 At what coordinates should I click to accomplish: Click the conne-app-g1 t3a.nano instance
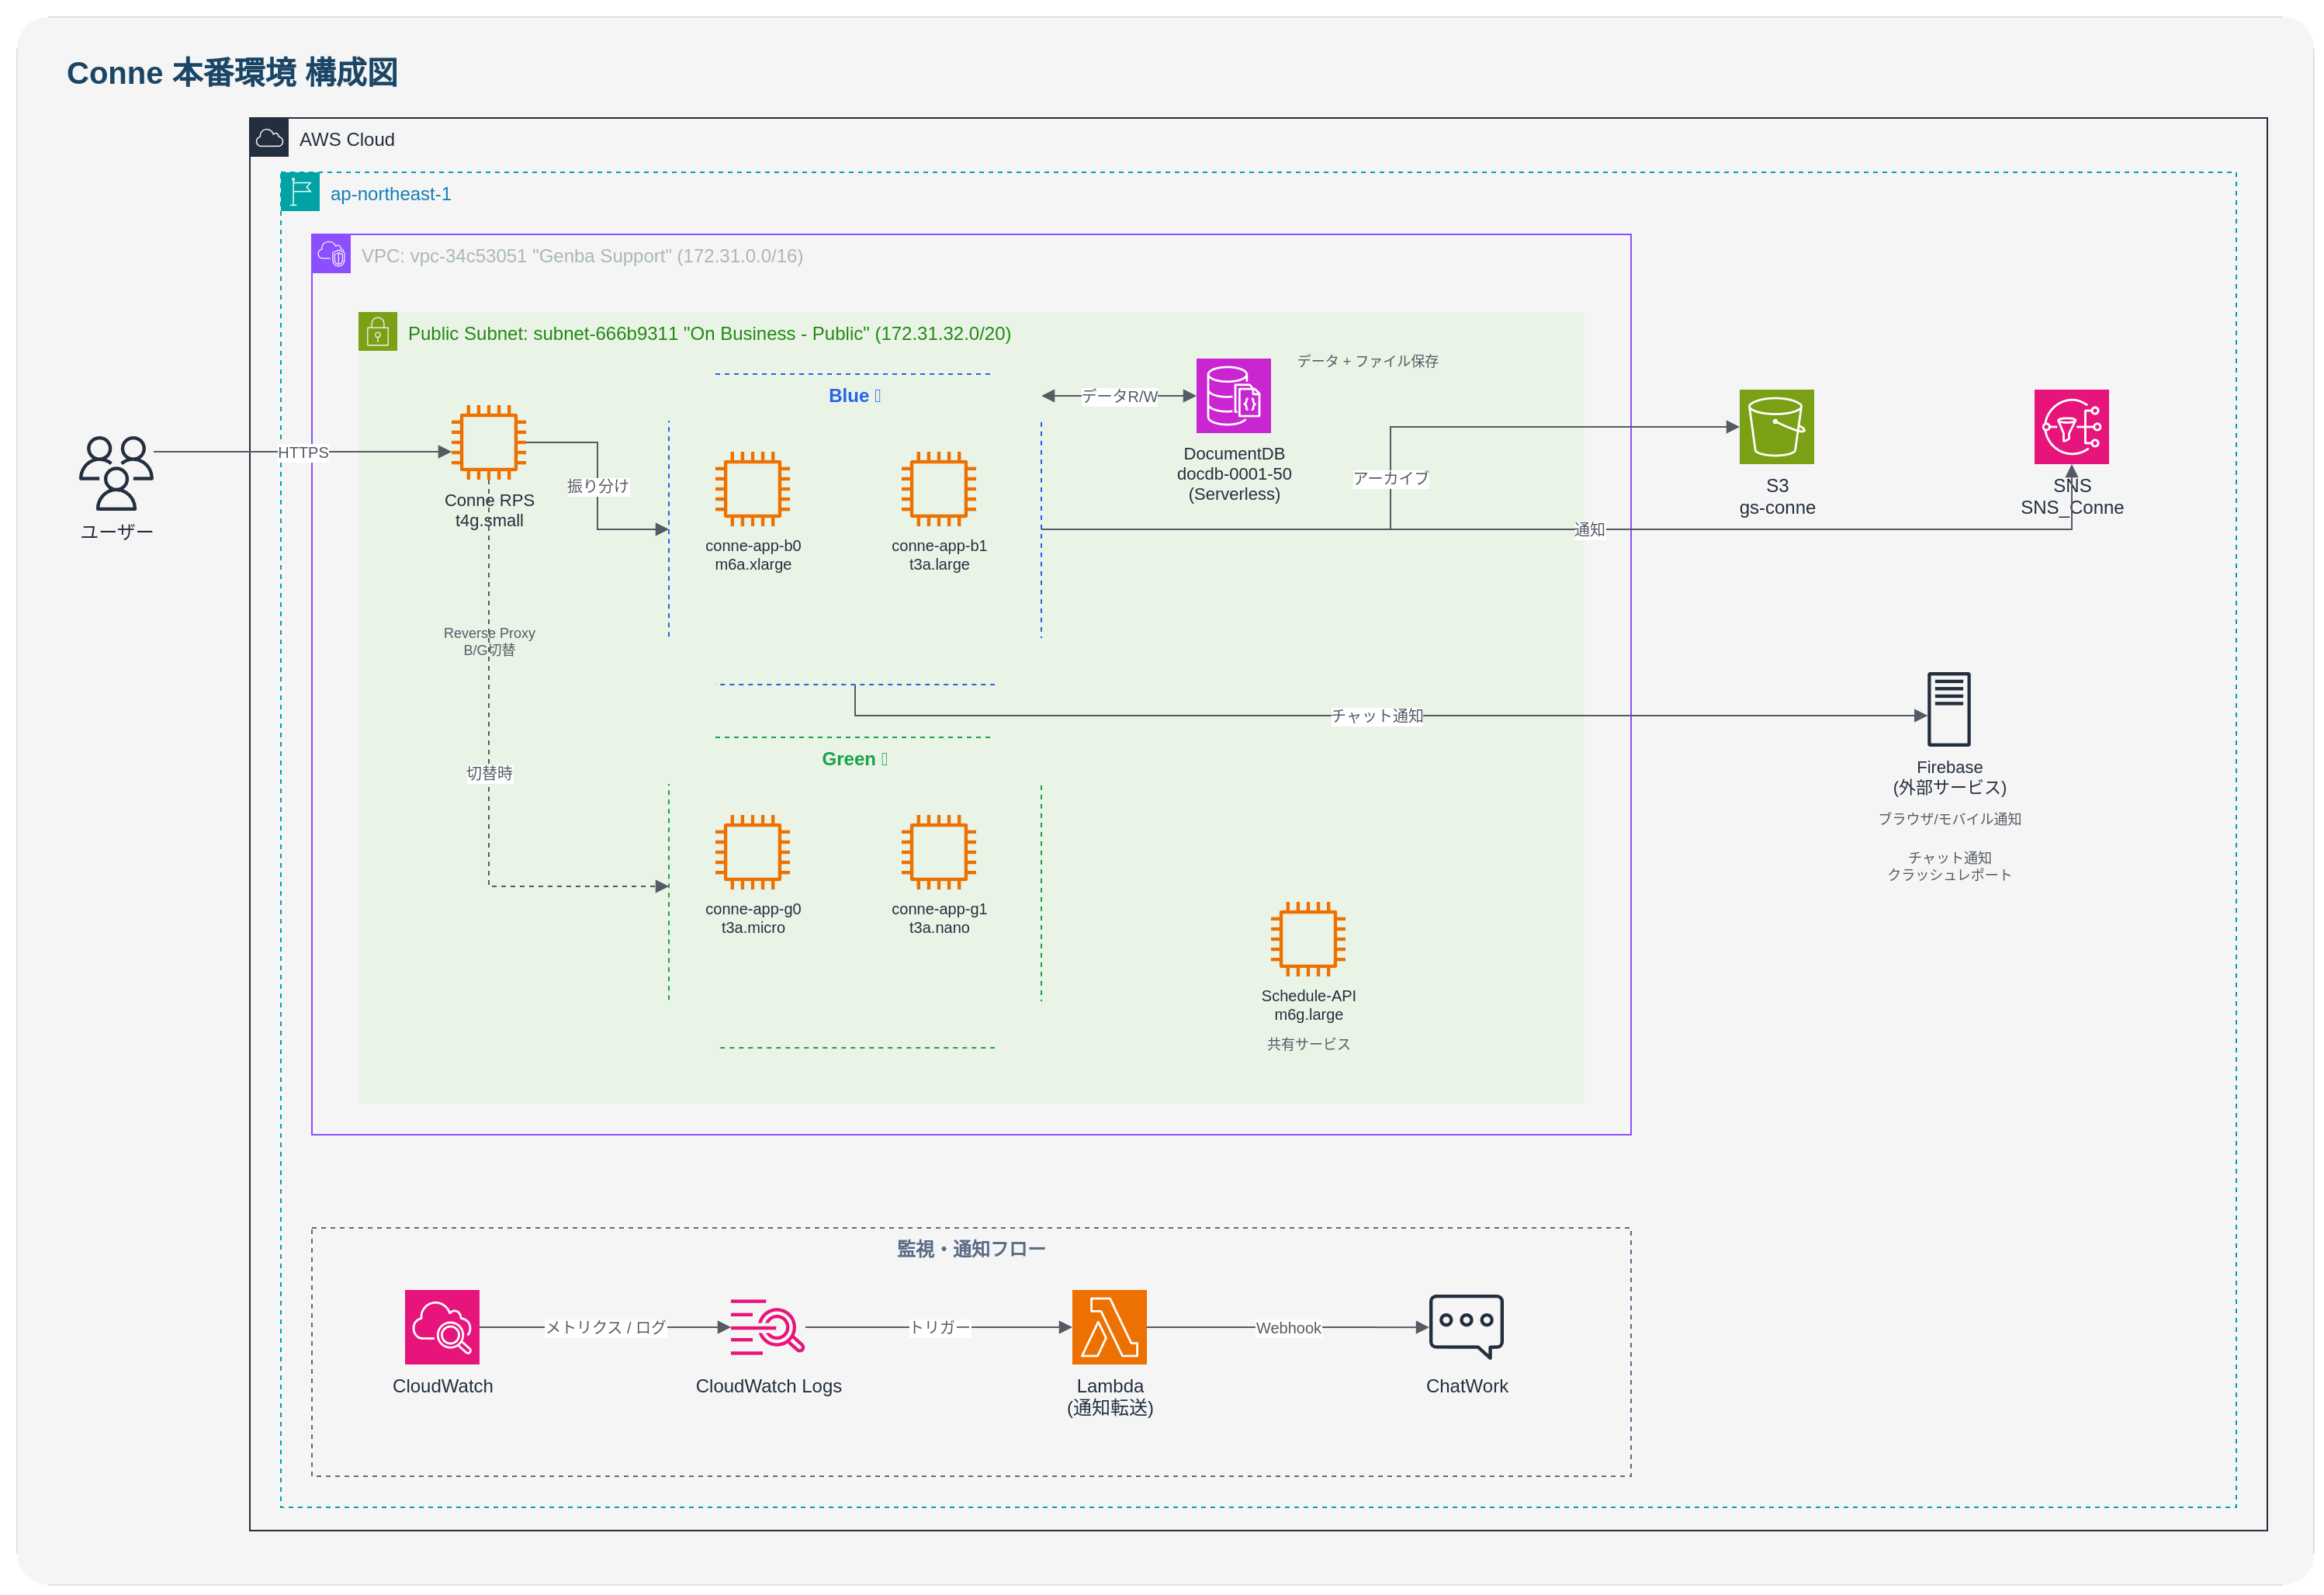click(938, 852)
